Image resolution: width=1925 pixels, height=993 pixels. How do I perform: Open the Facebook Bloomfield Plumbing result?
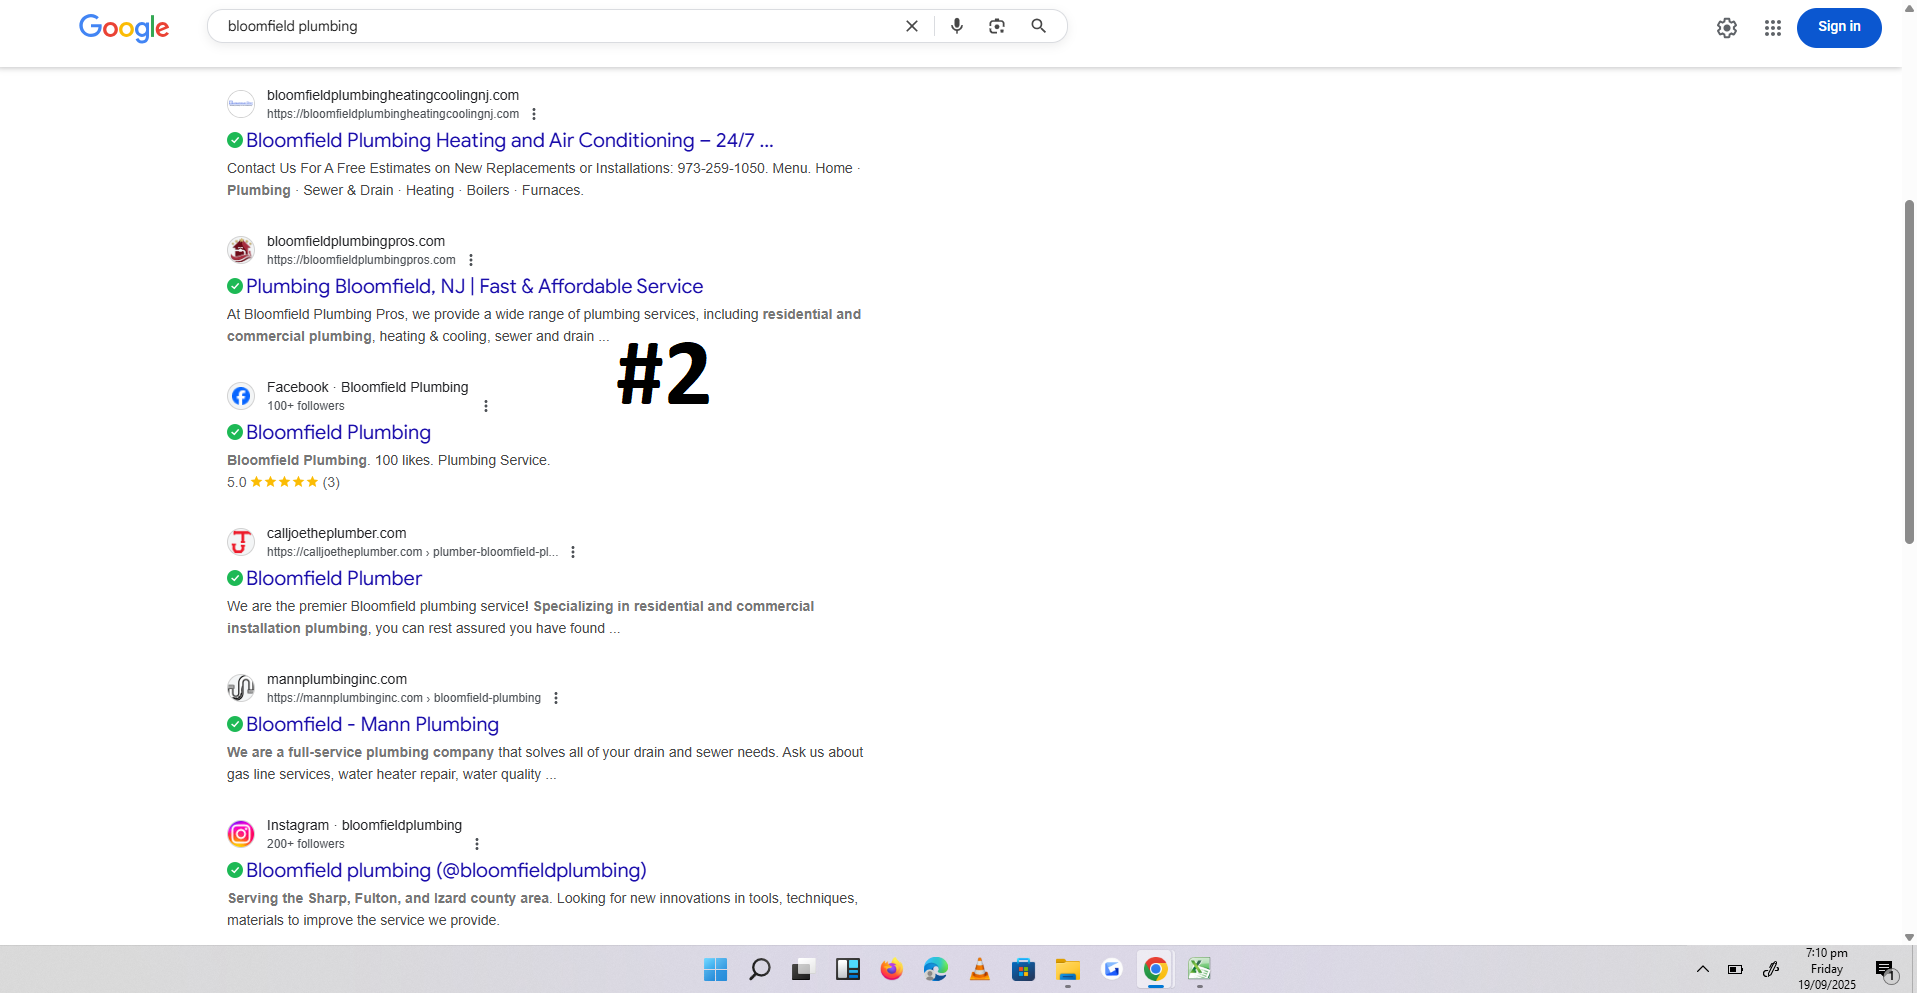338,432
